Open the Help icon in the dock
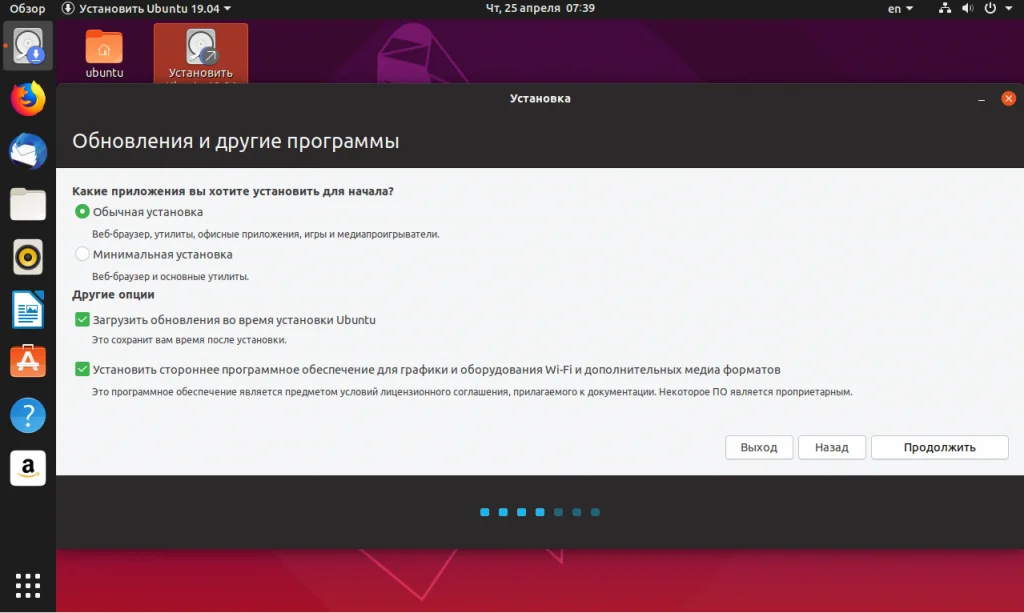The image size is (1024, 613). (x=27, y=415)
